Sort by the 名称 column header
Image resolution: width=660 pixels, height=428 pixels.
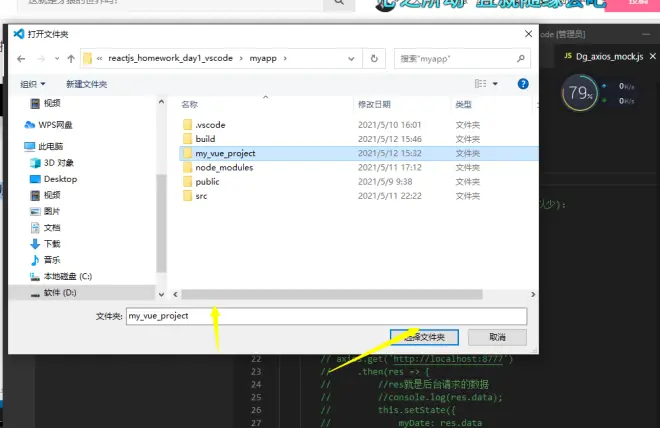pyautogui.click(x=189, y=104)
